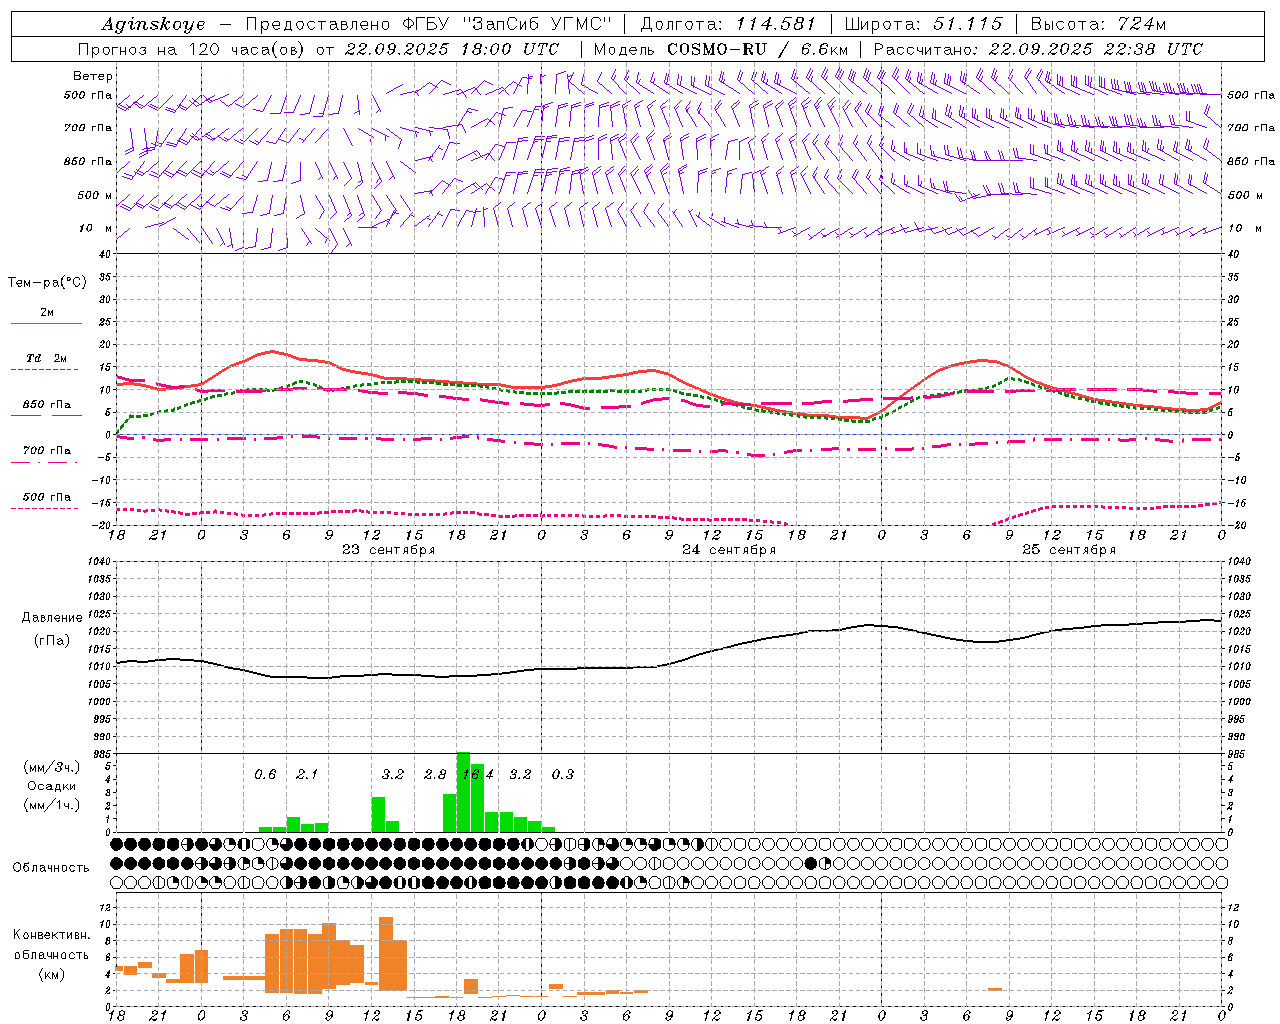Image resolution: width=1280 pixels, height=1024 pixels.
Task: Click the 700 гПа temperature legend label
Action: (46, 451)
